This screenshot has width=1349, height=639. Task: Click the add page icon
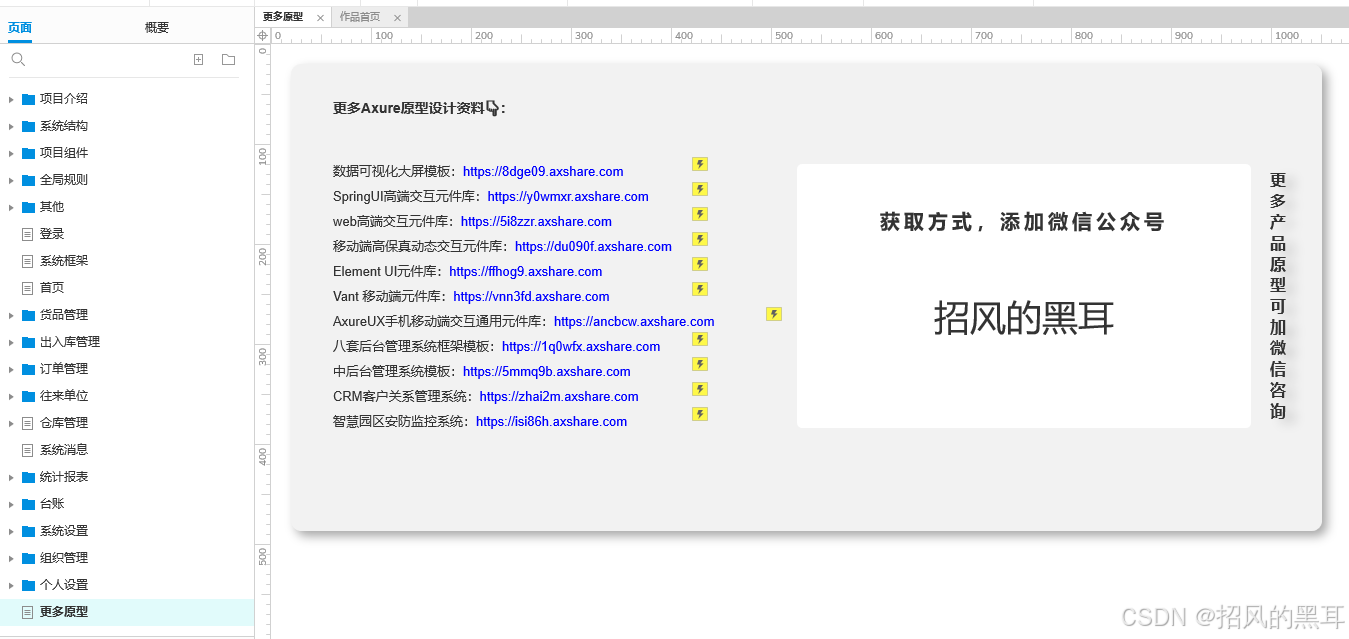[198, 60]
